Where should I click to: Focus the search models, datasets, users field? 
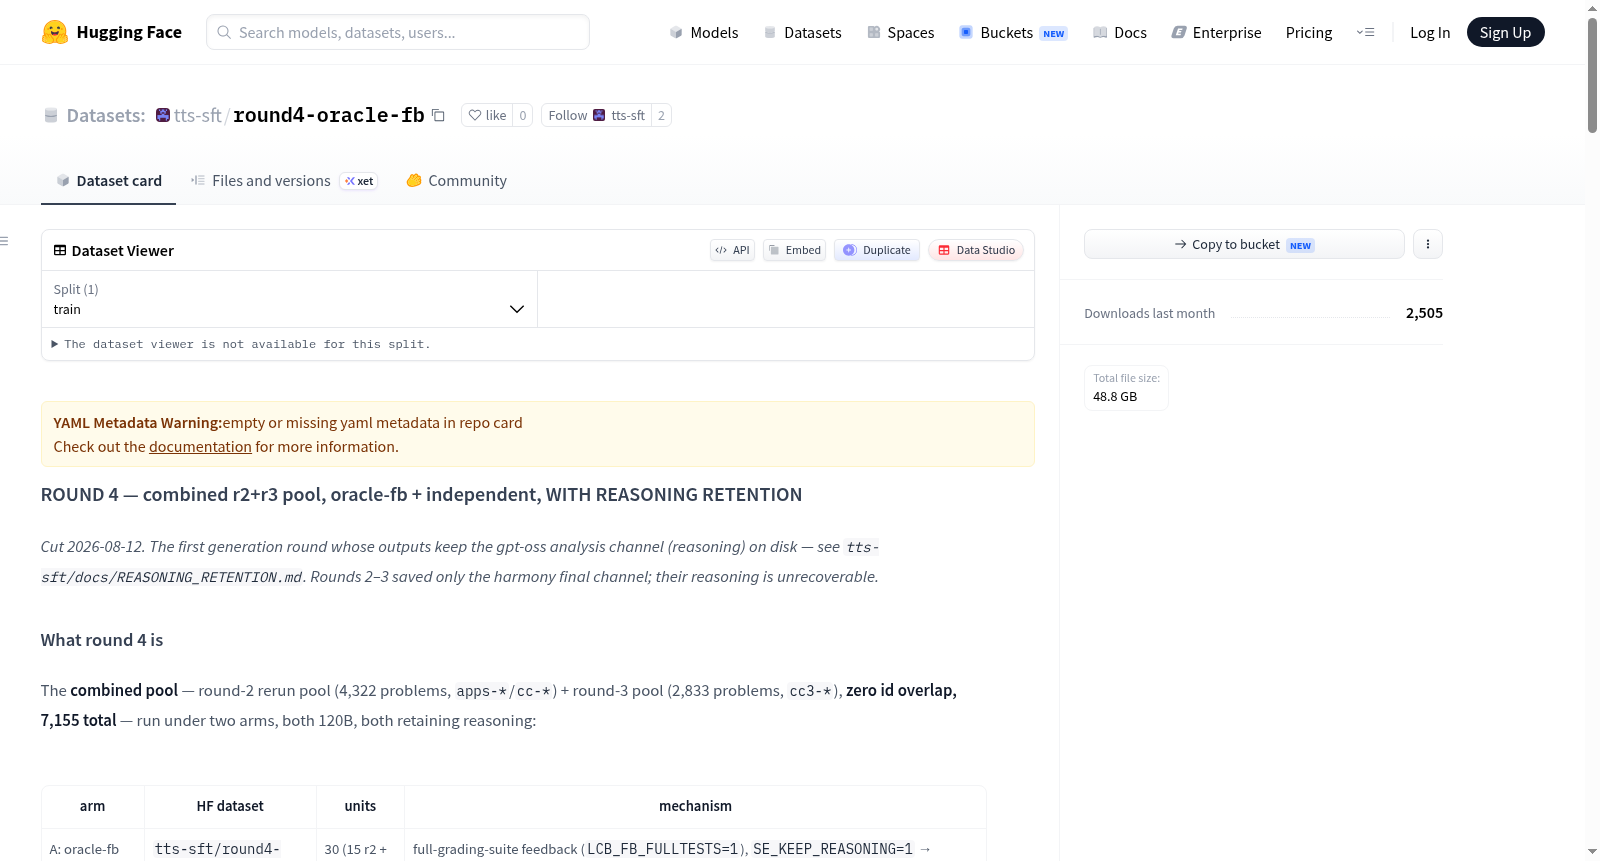pos(398,32)
